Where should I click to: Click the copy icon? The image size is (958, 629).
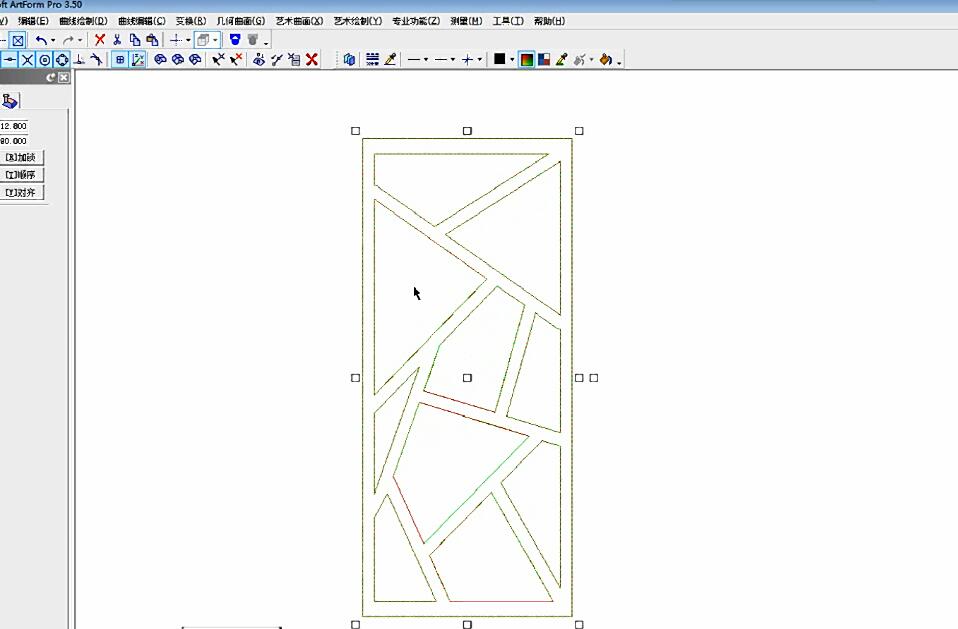pyautogui.click(x=134, y=40)
